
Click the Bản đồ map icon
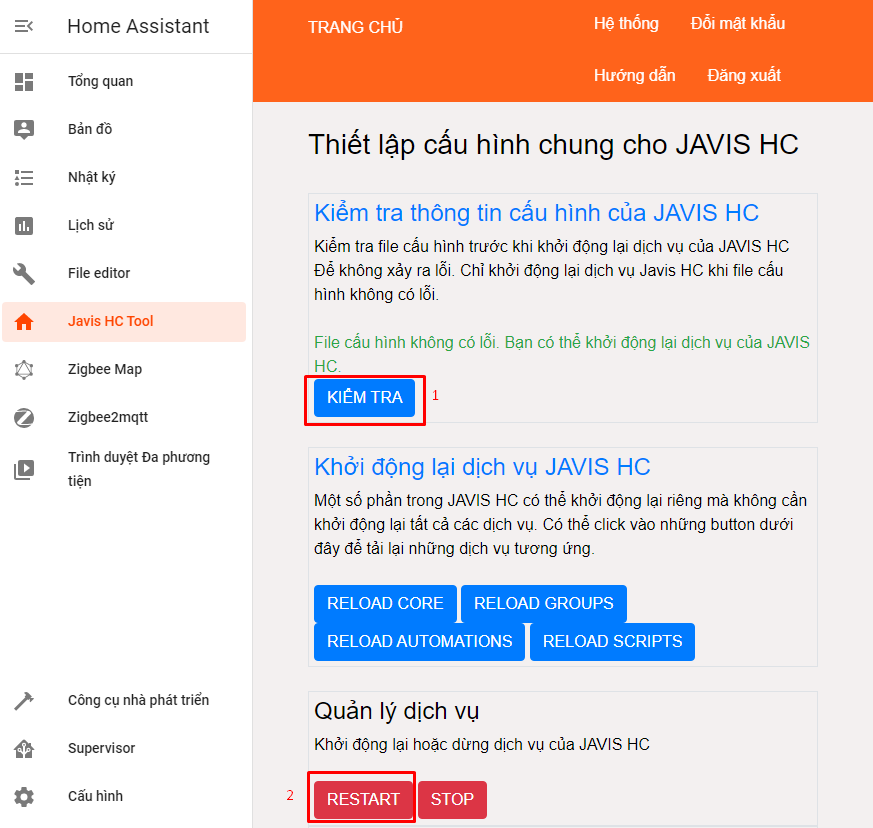click(x=23, y=129)
